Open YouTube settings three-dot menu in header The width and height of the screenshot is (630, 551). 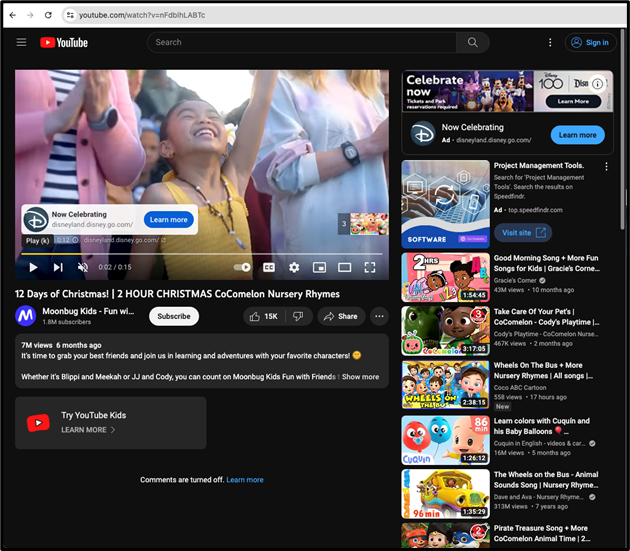point(550,42)
